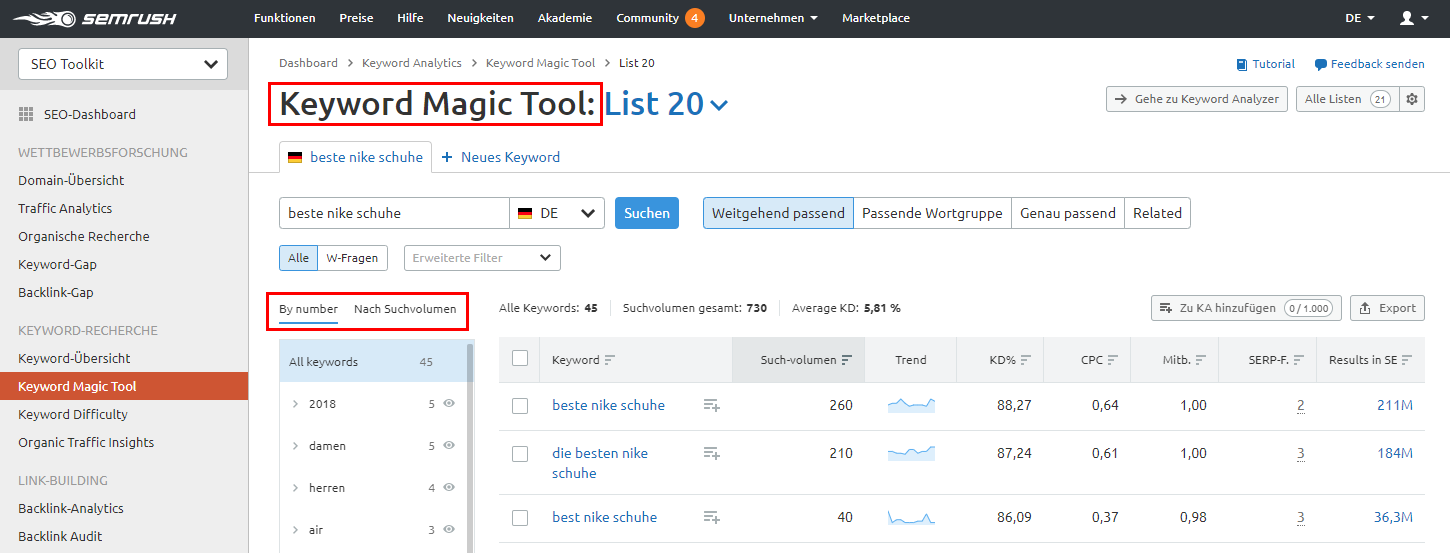The width and height of the screenshot is (1450, 553).
Task: Click the keyword search input field
Action: point(394,213)
